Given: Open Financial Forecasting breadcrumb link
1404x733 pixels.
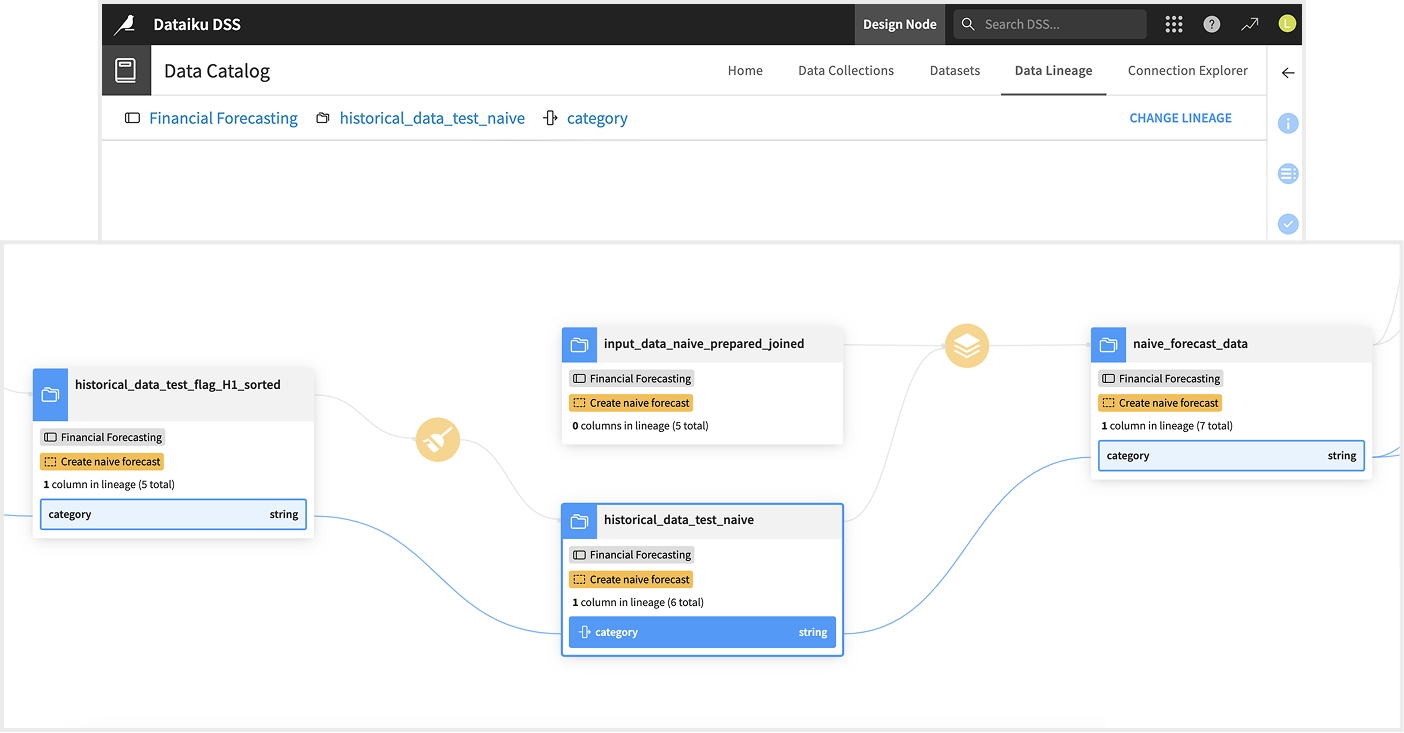Looking at the screenshot, I should (x=223, y=118).
